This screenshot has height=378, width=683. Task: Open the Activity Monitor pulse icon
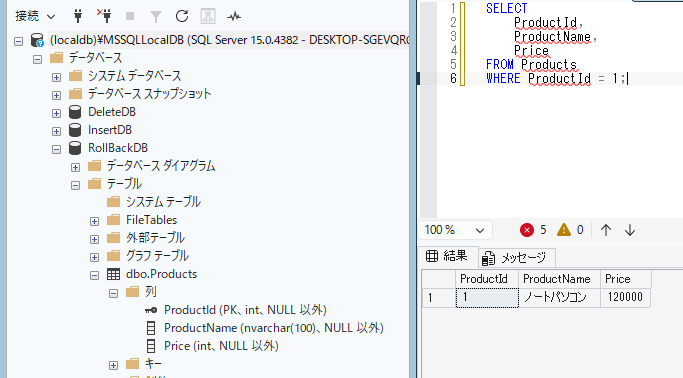(x=234, y=17)
